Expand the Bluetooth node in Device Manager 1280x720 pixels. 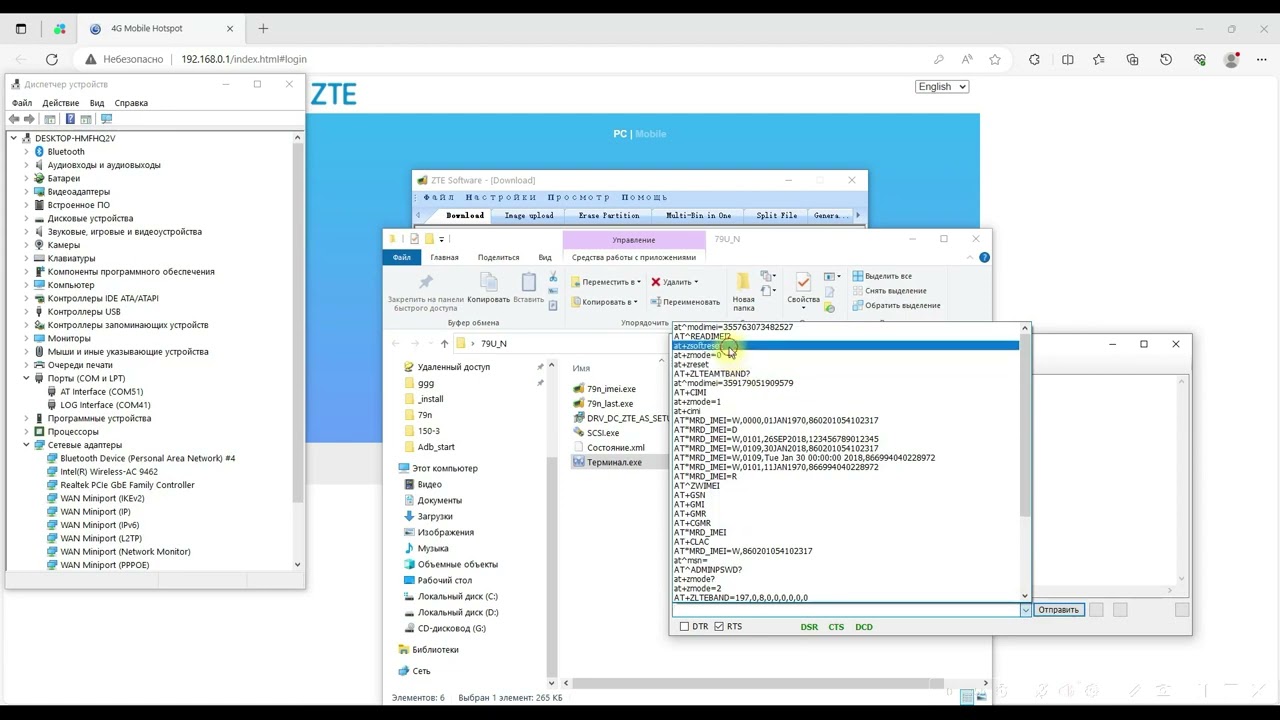point(27,152)
